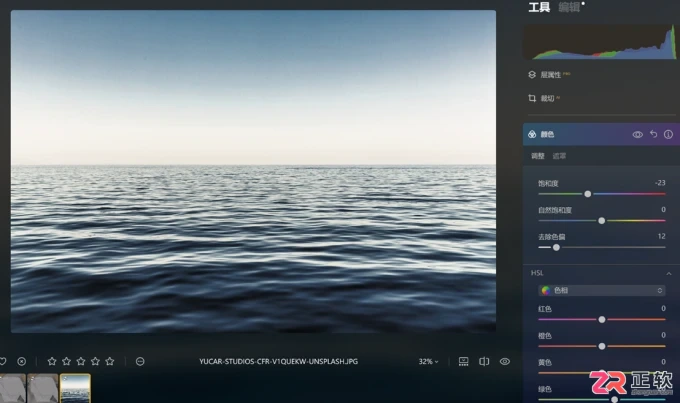Select the second filmstrip thumbnail
Image resolution: width=680 pixels, height=403 pixels.
42,388
